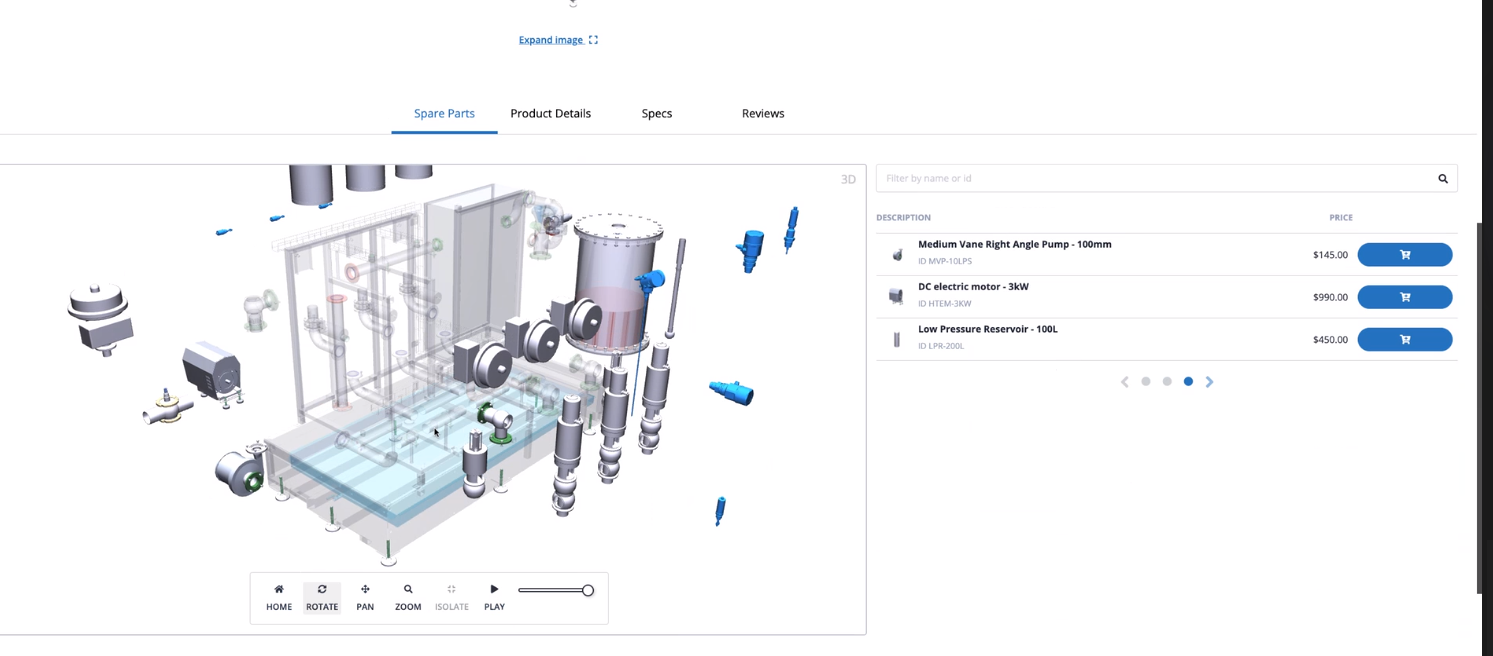
Task: Click the DC electric motor thumbnail
Action: [896, 296]
